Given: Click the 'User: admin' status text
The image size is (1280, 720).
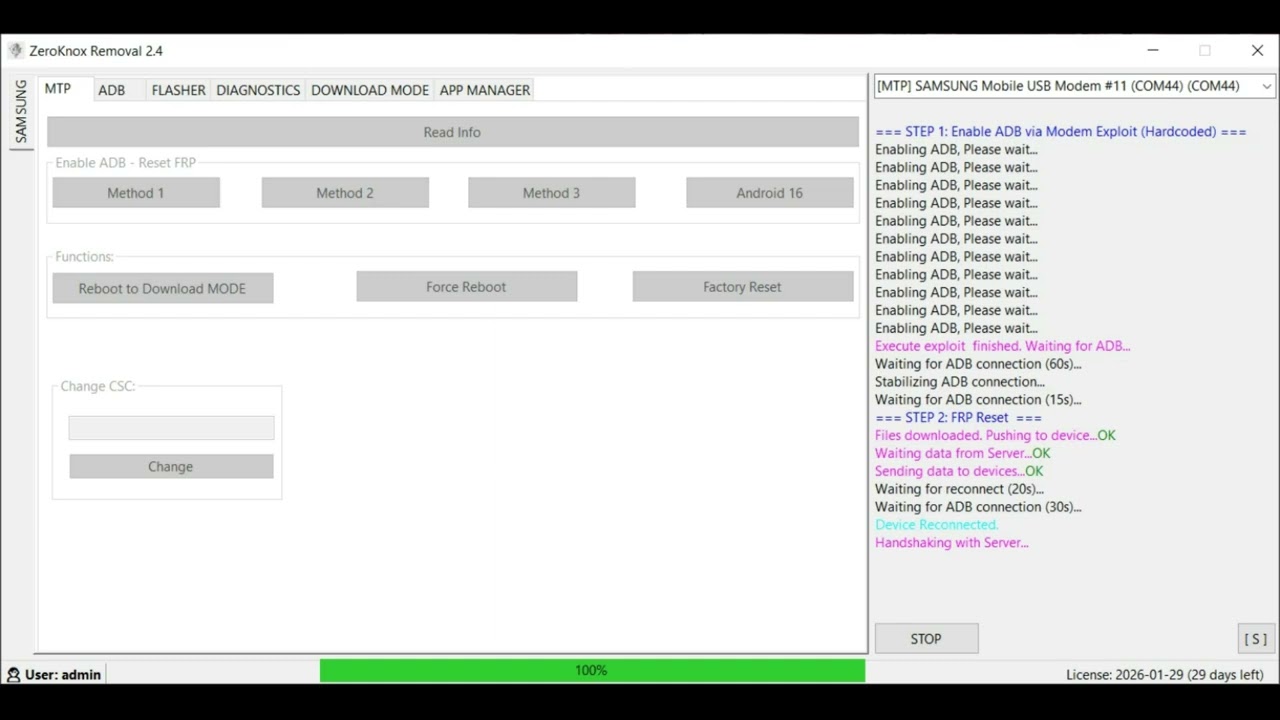Looking at the screenshot, I should [63, 675].
